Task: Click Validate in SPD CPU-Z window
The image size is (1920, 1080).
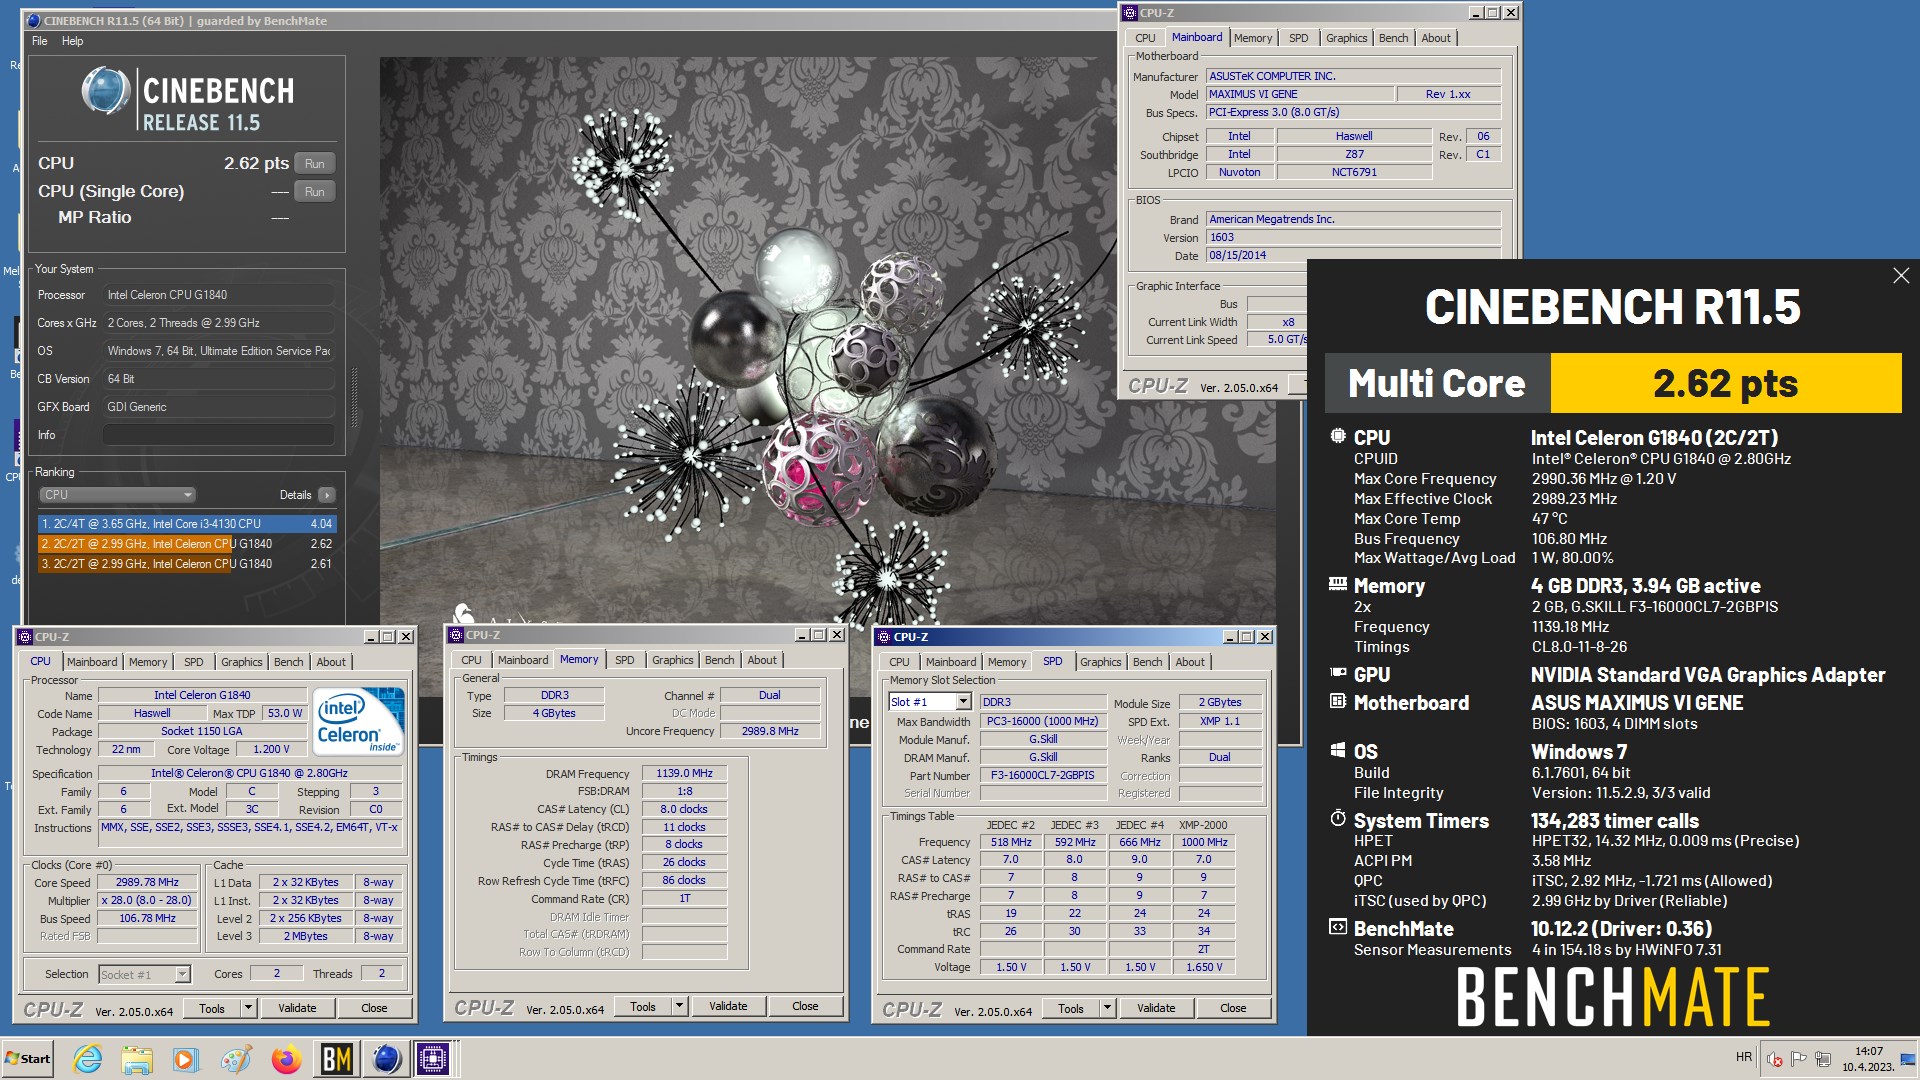Action: click(x=1156, y=1008)
